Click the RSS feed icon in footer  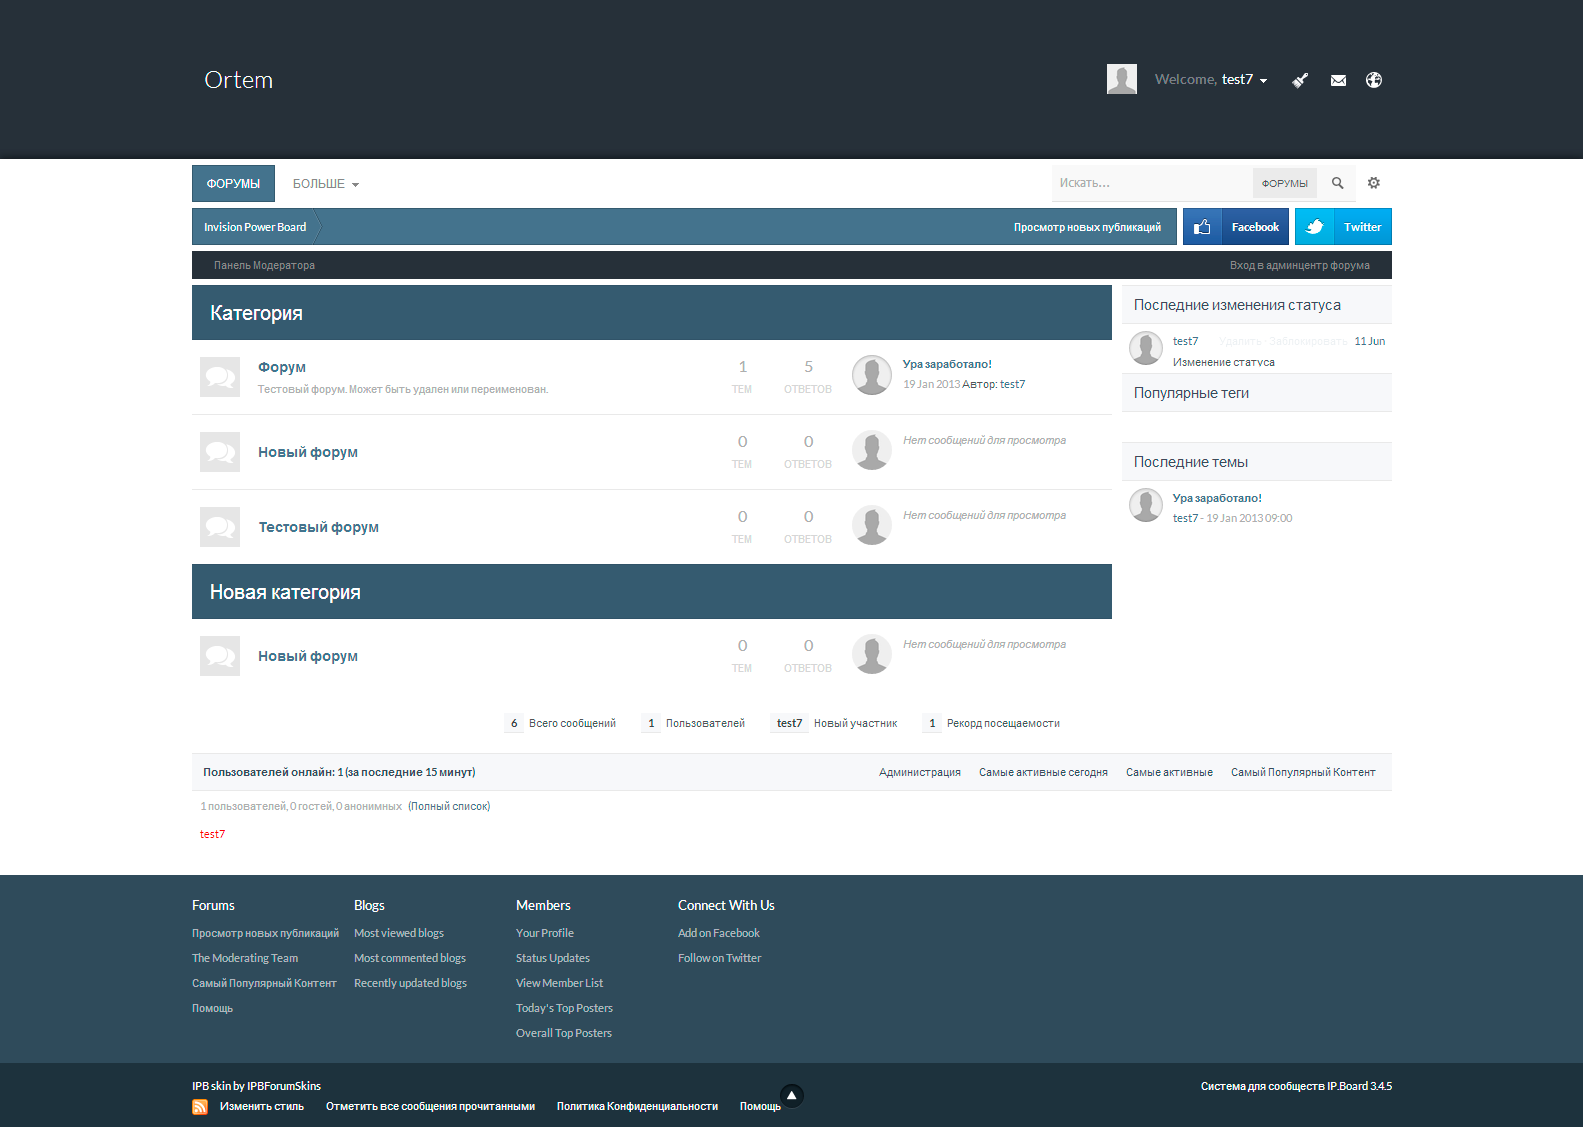(200, 1107)
